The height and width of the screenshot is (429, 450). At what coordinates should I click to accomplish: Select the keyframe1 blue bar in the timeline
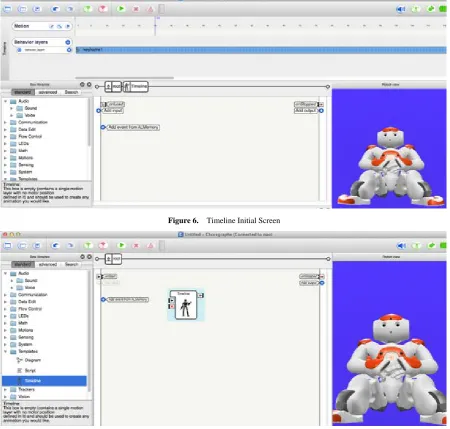(x=261, y=50)
